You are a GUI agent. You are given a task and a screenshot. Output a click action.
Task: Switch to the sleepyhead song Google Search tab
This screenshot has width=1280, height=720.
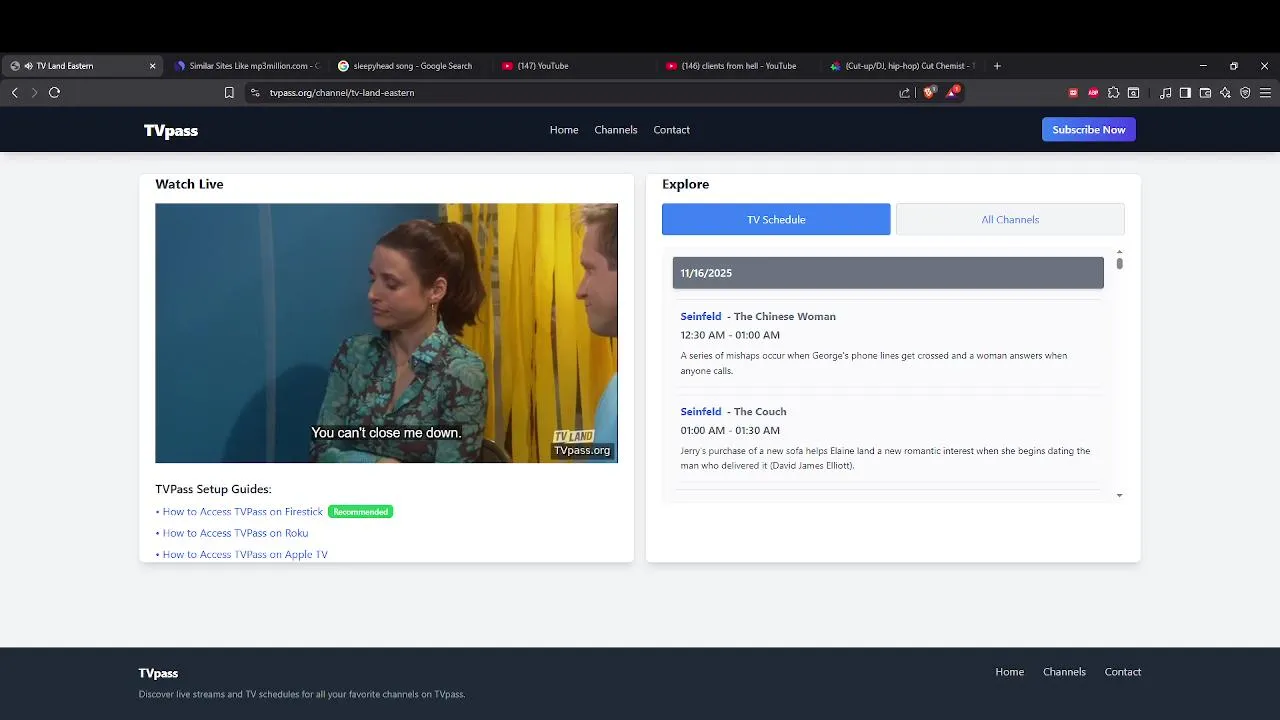[x=411, y=66]
